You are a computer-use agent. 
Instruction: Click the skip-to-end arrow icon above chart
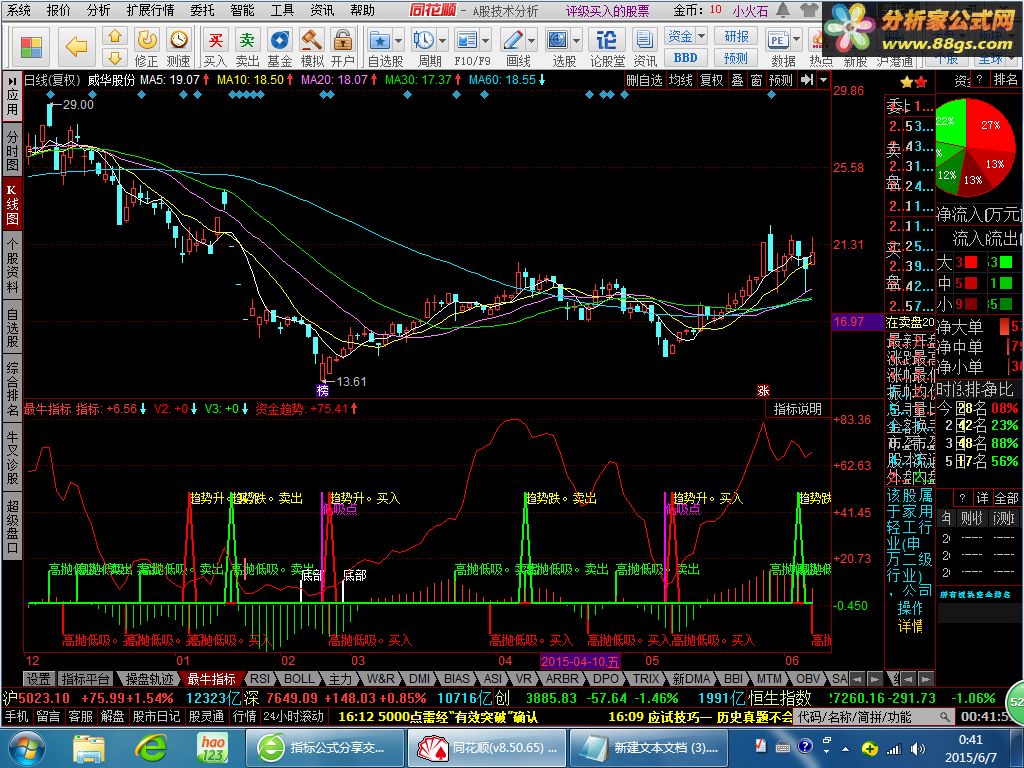tap(807, 80)
